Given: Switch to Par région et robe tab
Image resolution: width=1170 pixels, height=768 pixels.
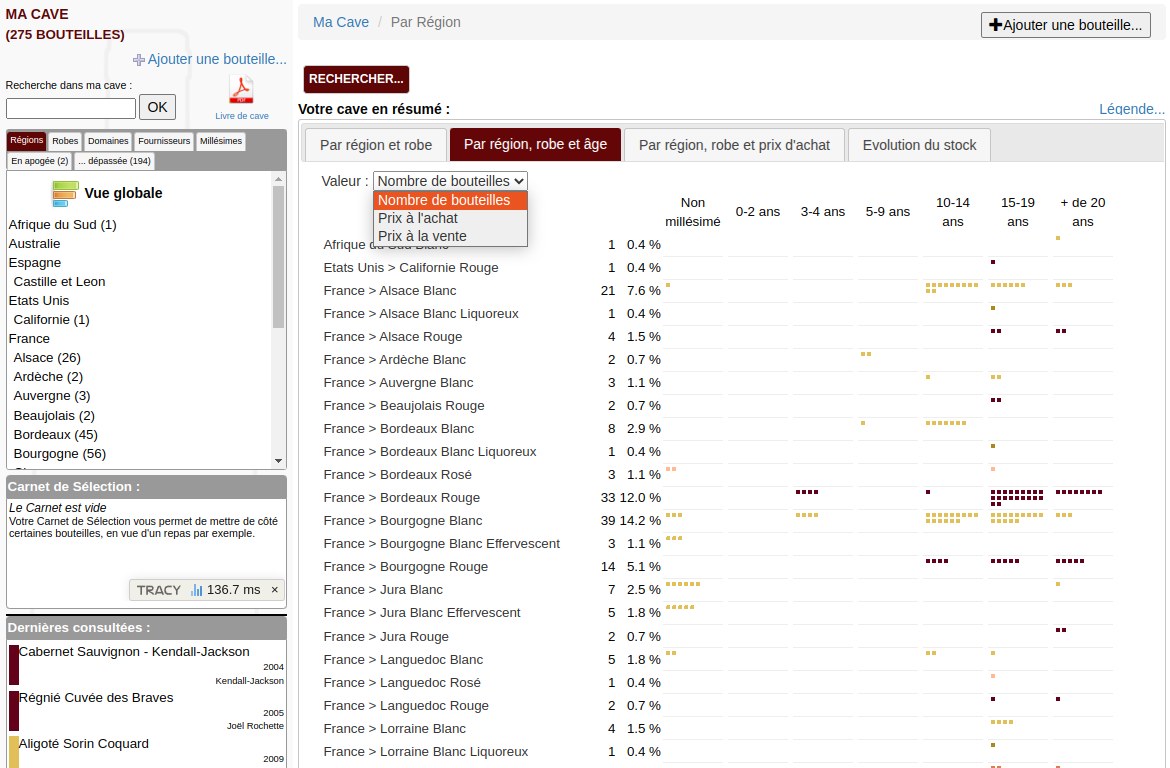Looking at the screenshot, I should (x=376, y=145).
